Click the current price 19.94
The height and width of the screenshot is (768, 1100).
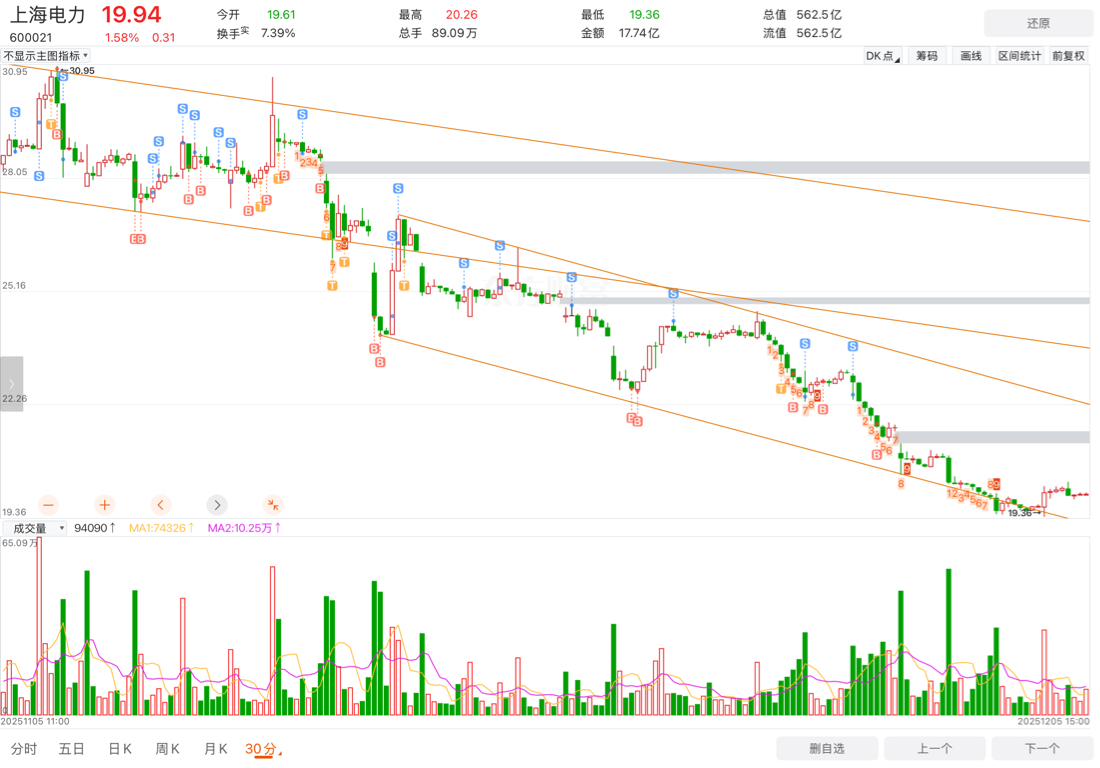131,15
